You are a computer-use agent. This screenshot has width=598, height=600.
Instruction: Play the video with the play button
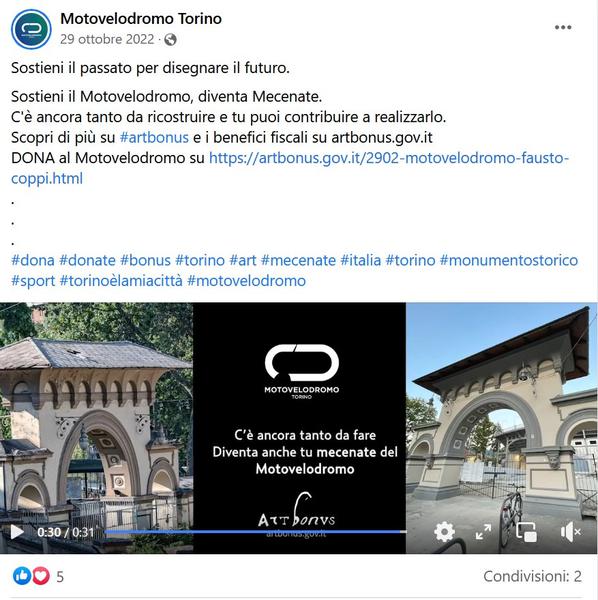16,532
